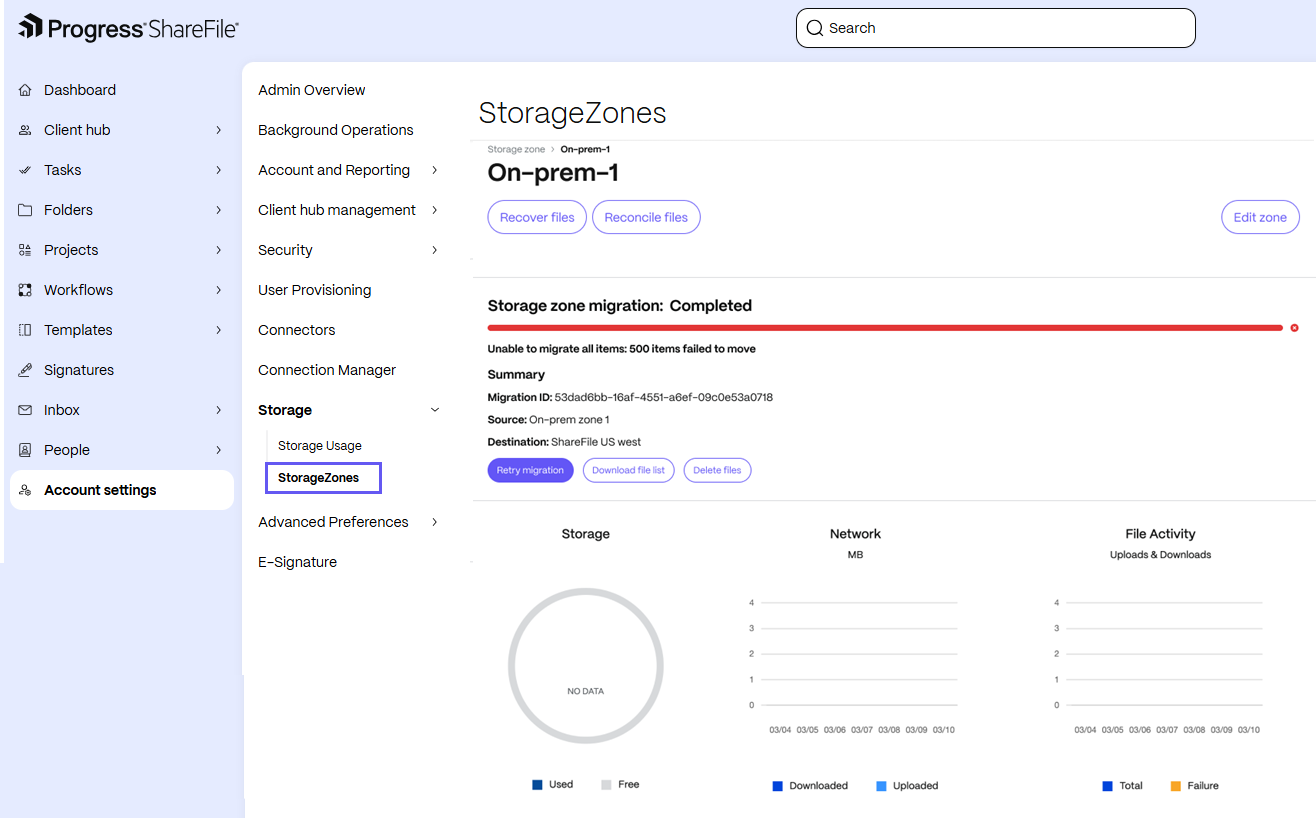The height and width of the screenshot is (818, 1316).
Task: Open Signatures in sidebar
Action: (x=79, y=370)
